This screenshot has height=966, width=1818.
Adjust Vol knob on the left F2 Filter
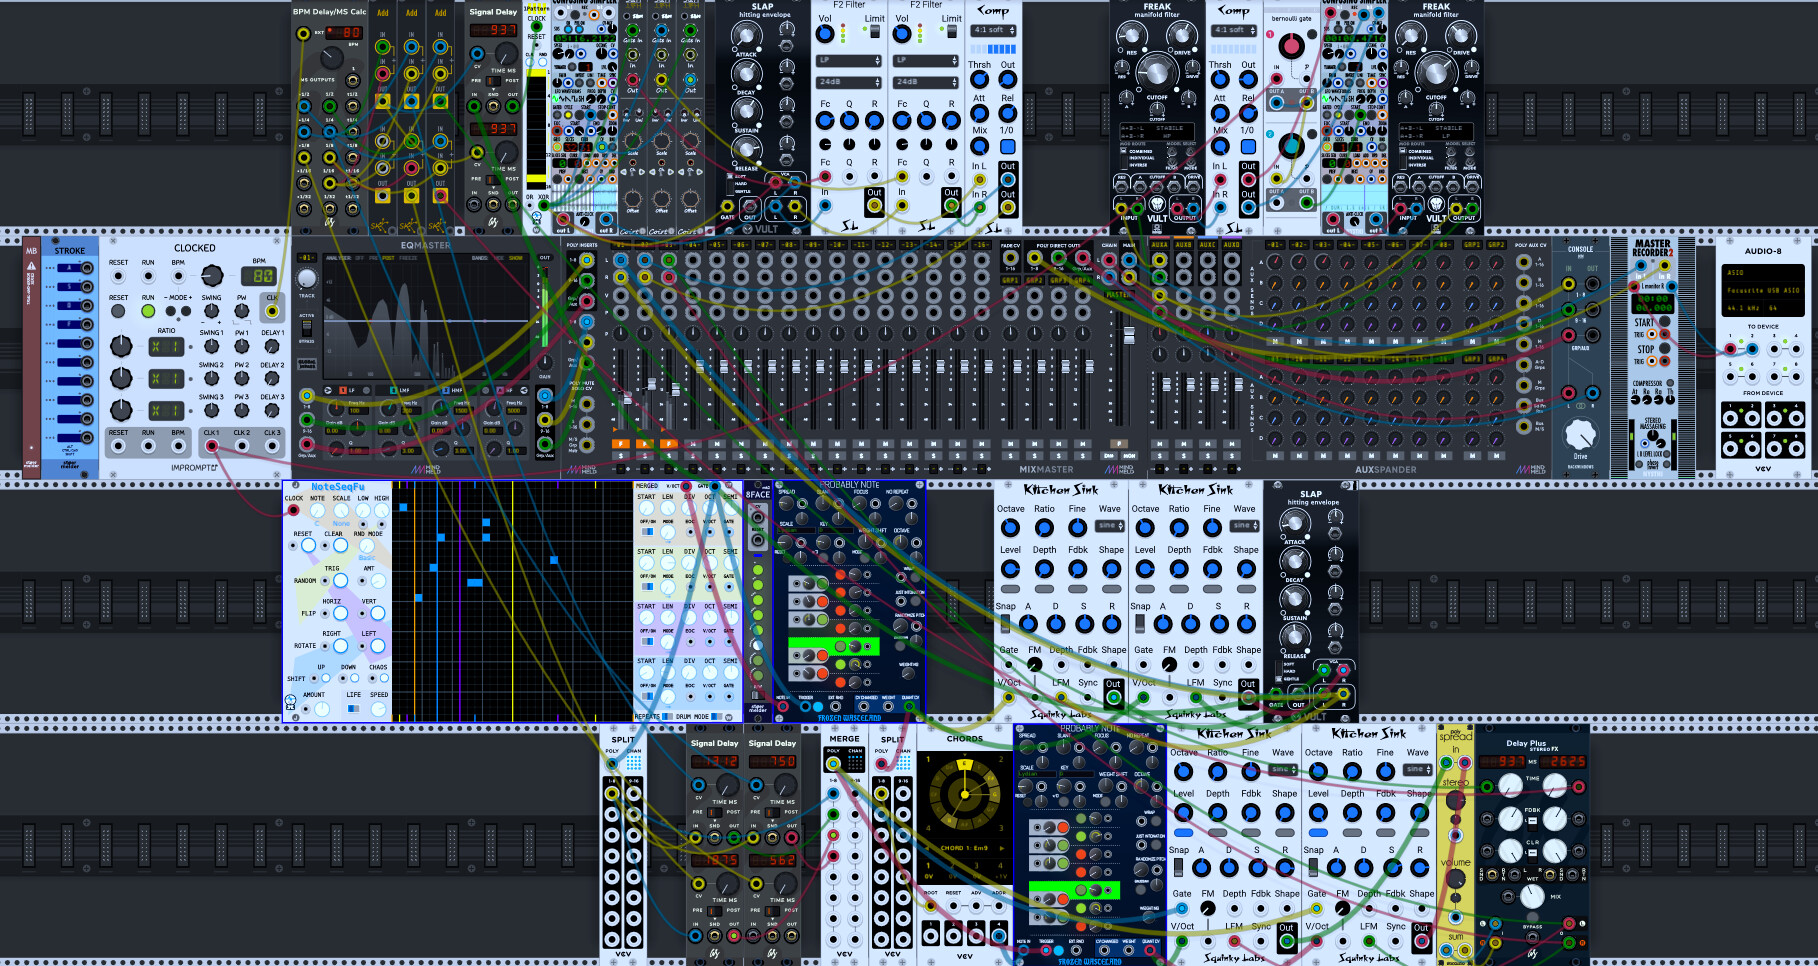click(825, 34)
